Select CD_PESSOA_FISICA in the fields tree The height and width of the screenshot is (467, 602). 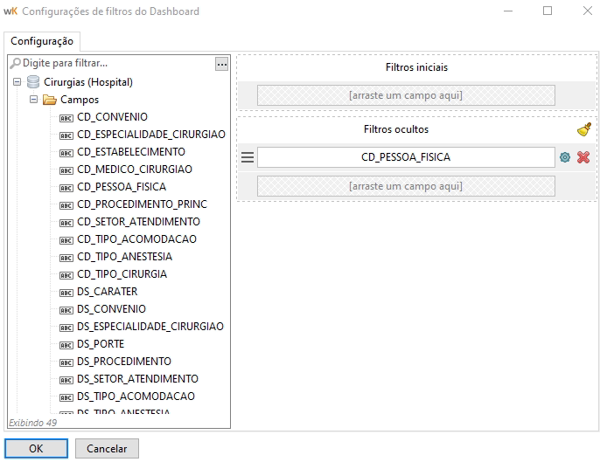coord(121,187)
